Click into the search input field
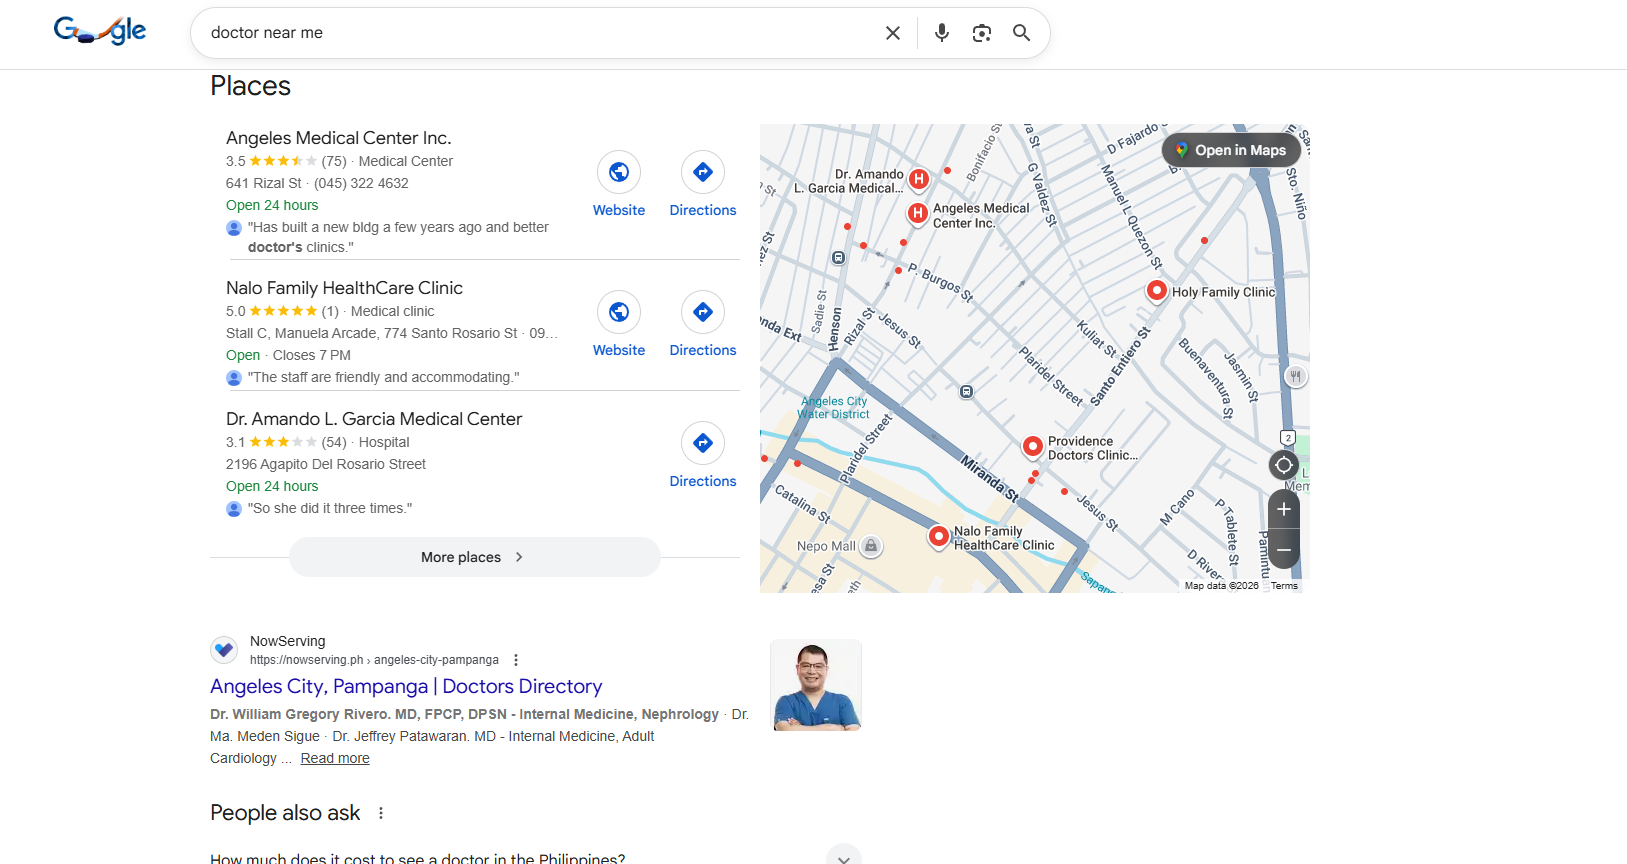1627x864 pixels. pos(530,33)
